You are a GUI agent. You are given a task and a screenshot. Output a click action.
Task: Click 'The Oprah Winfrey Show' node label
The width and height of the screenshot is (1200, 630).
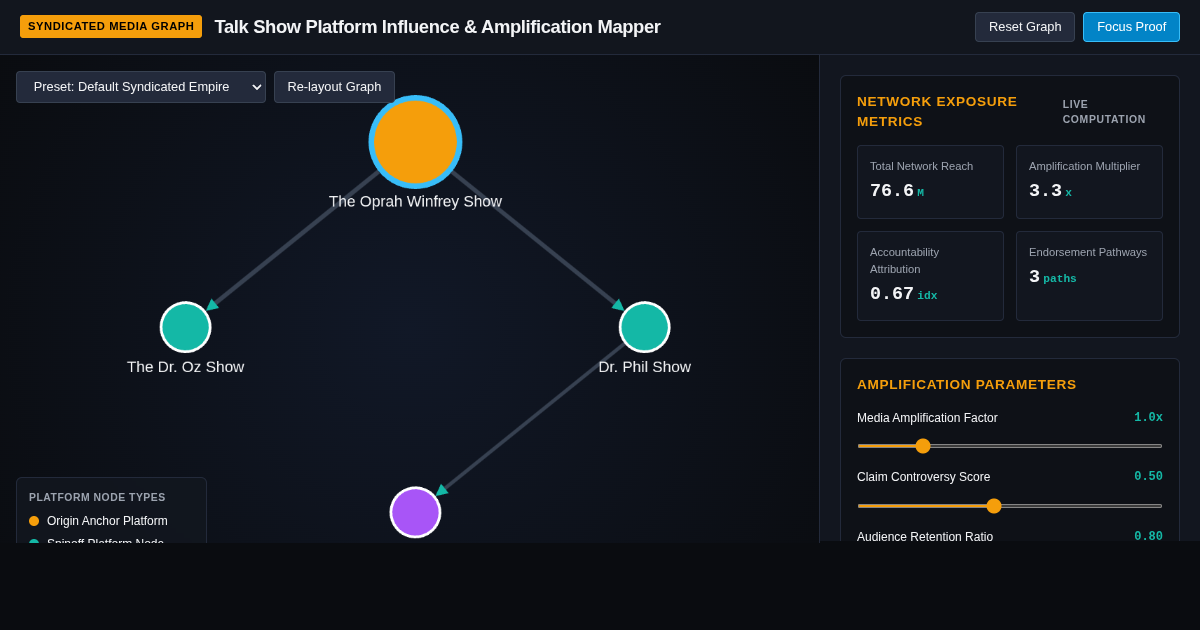click(415, 201)
